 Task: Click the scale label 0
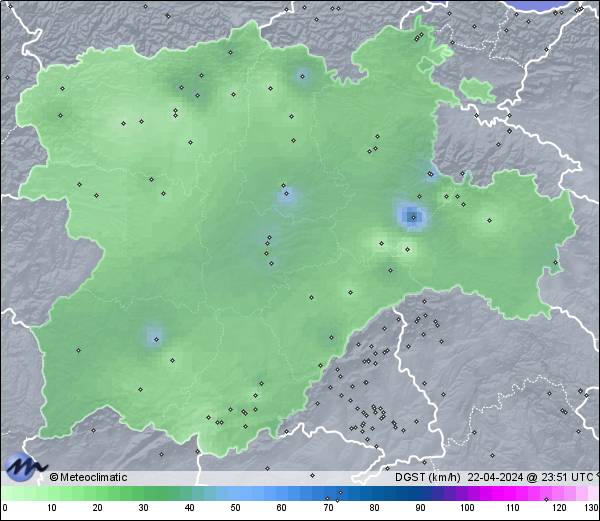tap(5, 508)
